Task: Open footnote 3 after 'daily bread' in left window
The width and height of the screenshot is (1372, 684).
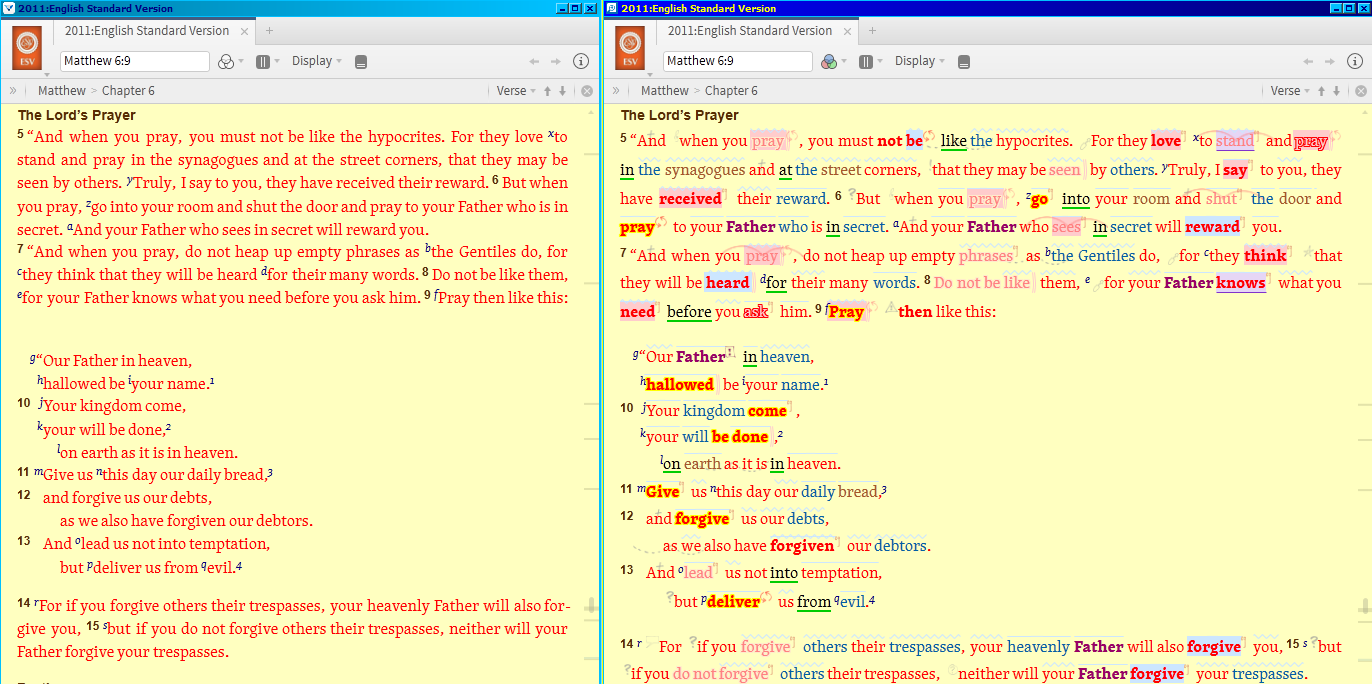Action: coord(270,473)
